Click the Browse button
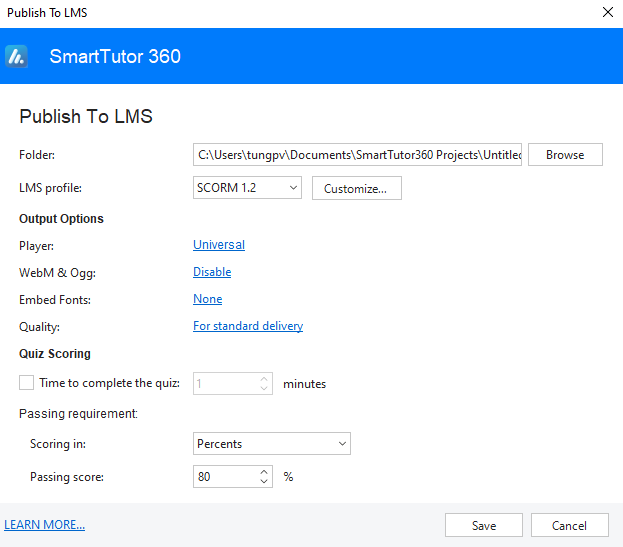The width and height of the screenshot is (623, 547). [565, 155]
